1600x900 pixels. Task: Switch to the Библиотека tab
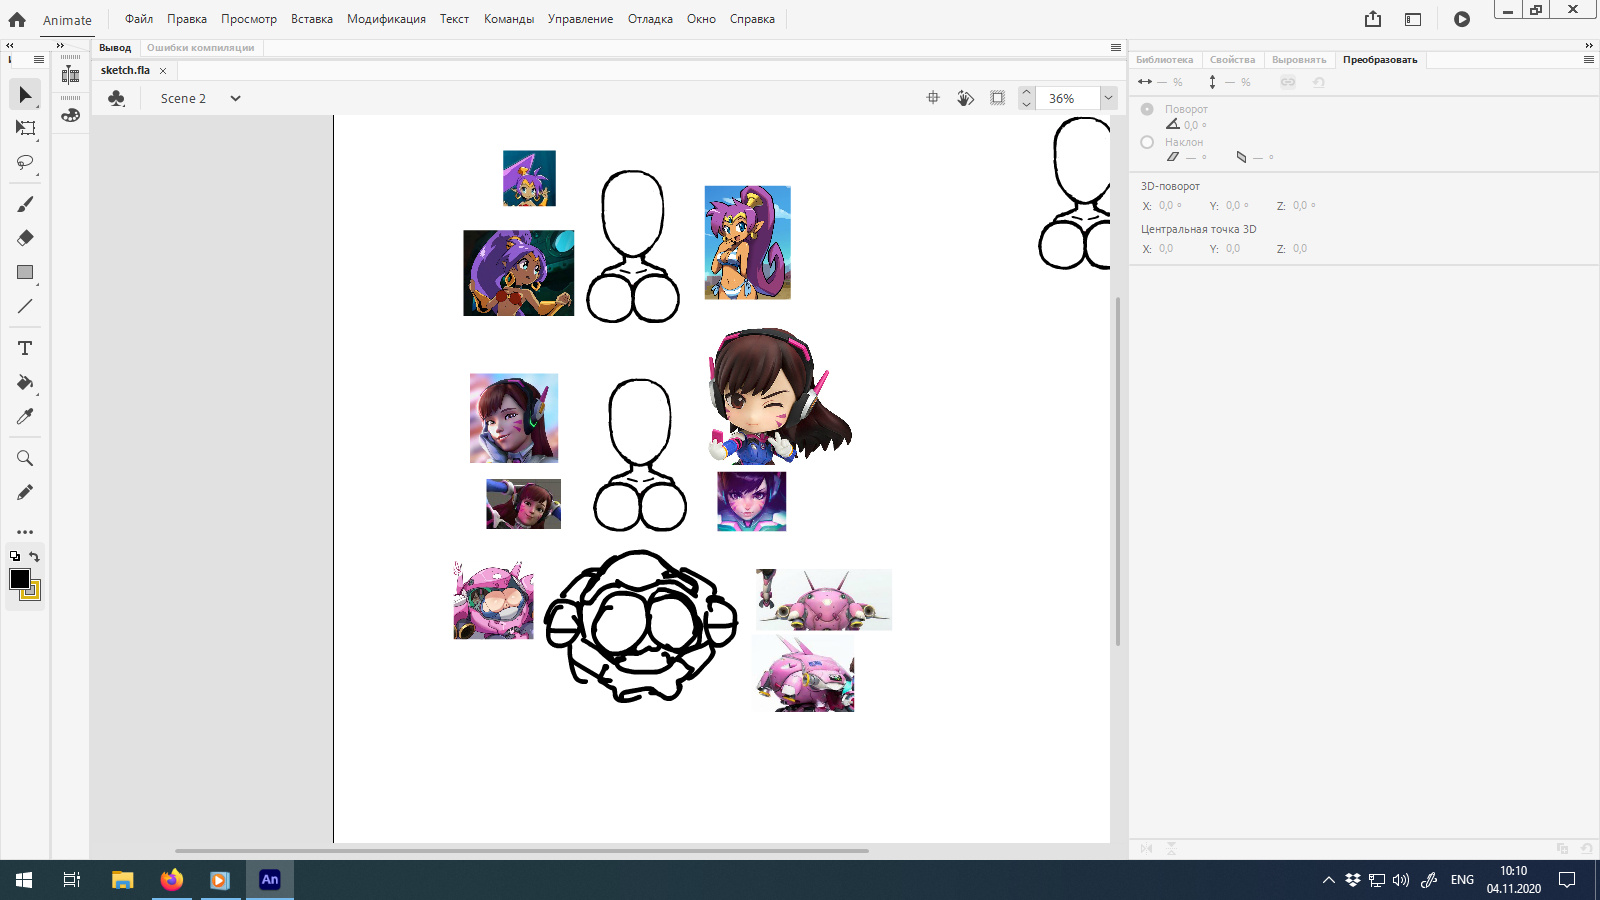pyautogui.click(x=1165, y=60)
